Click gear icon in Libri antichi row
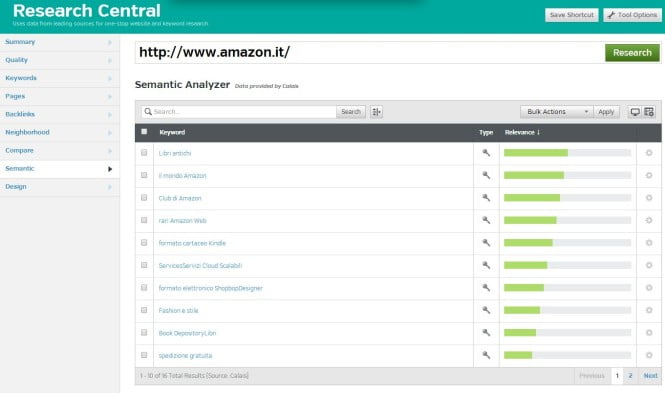 click(649, 153)
